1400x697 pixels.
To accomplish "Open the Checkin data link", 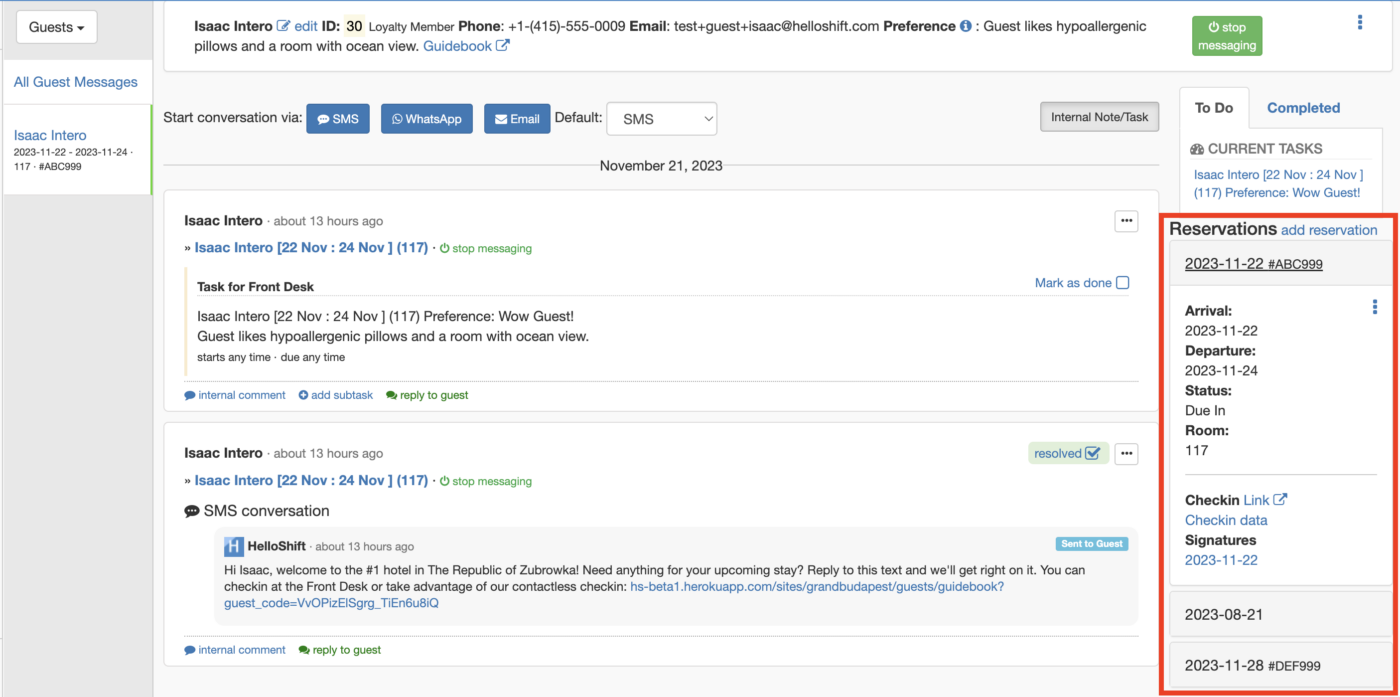I will [x=1226, y=520].
